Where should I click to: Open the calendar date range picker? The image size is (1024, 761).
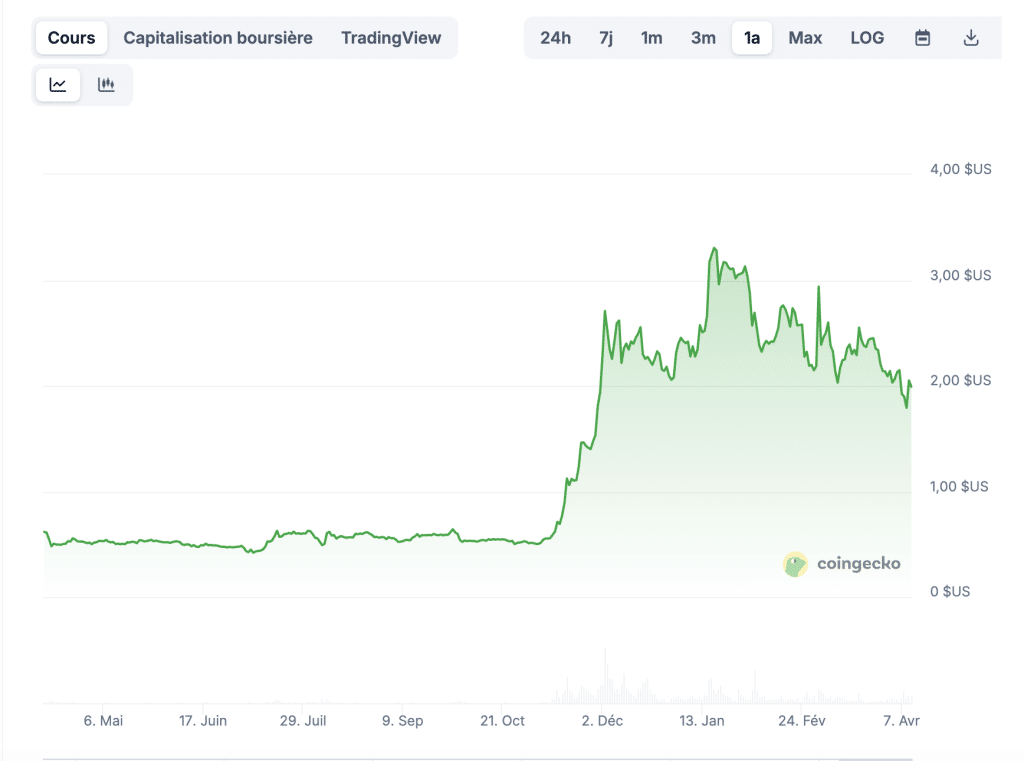pos(922,38)
